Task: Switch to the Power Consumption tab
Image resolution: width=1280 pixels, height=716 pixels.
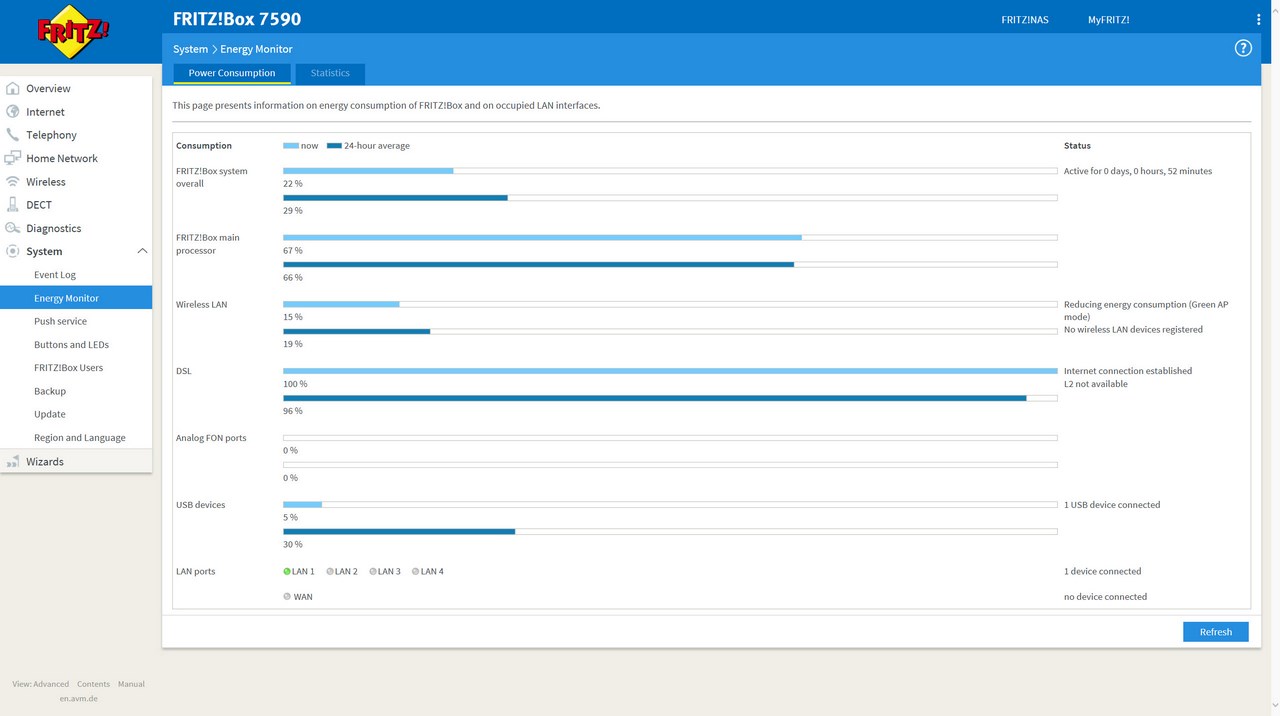Action: coord(232,73)
